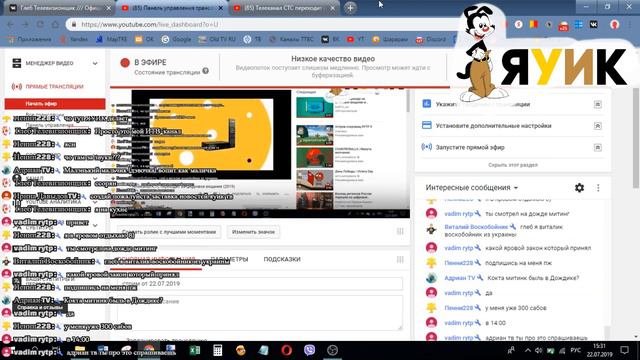Open the browser profile avatar
Screen dimensions: 640x360
614,24
